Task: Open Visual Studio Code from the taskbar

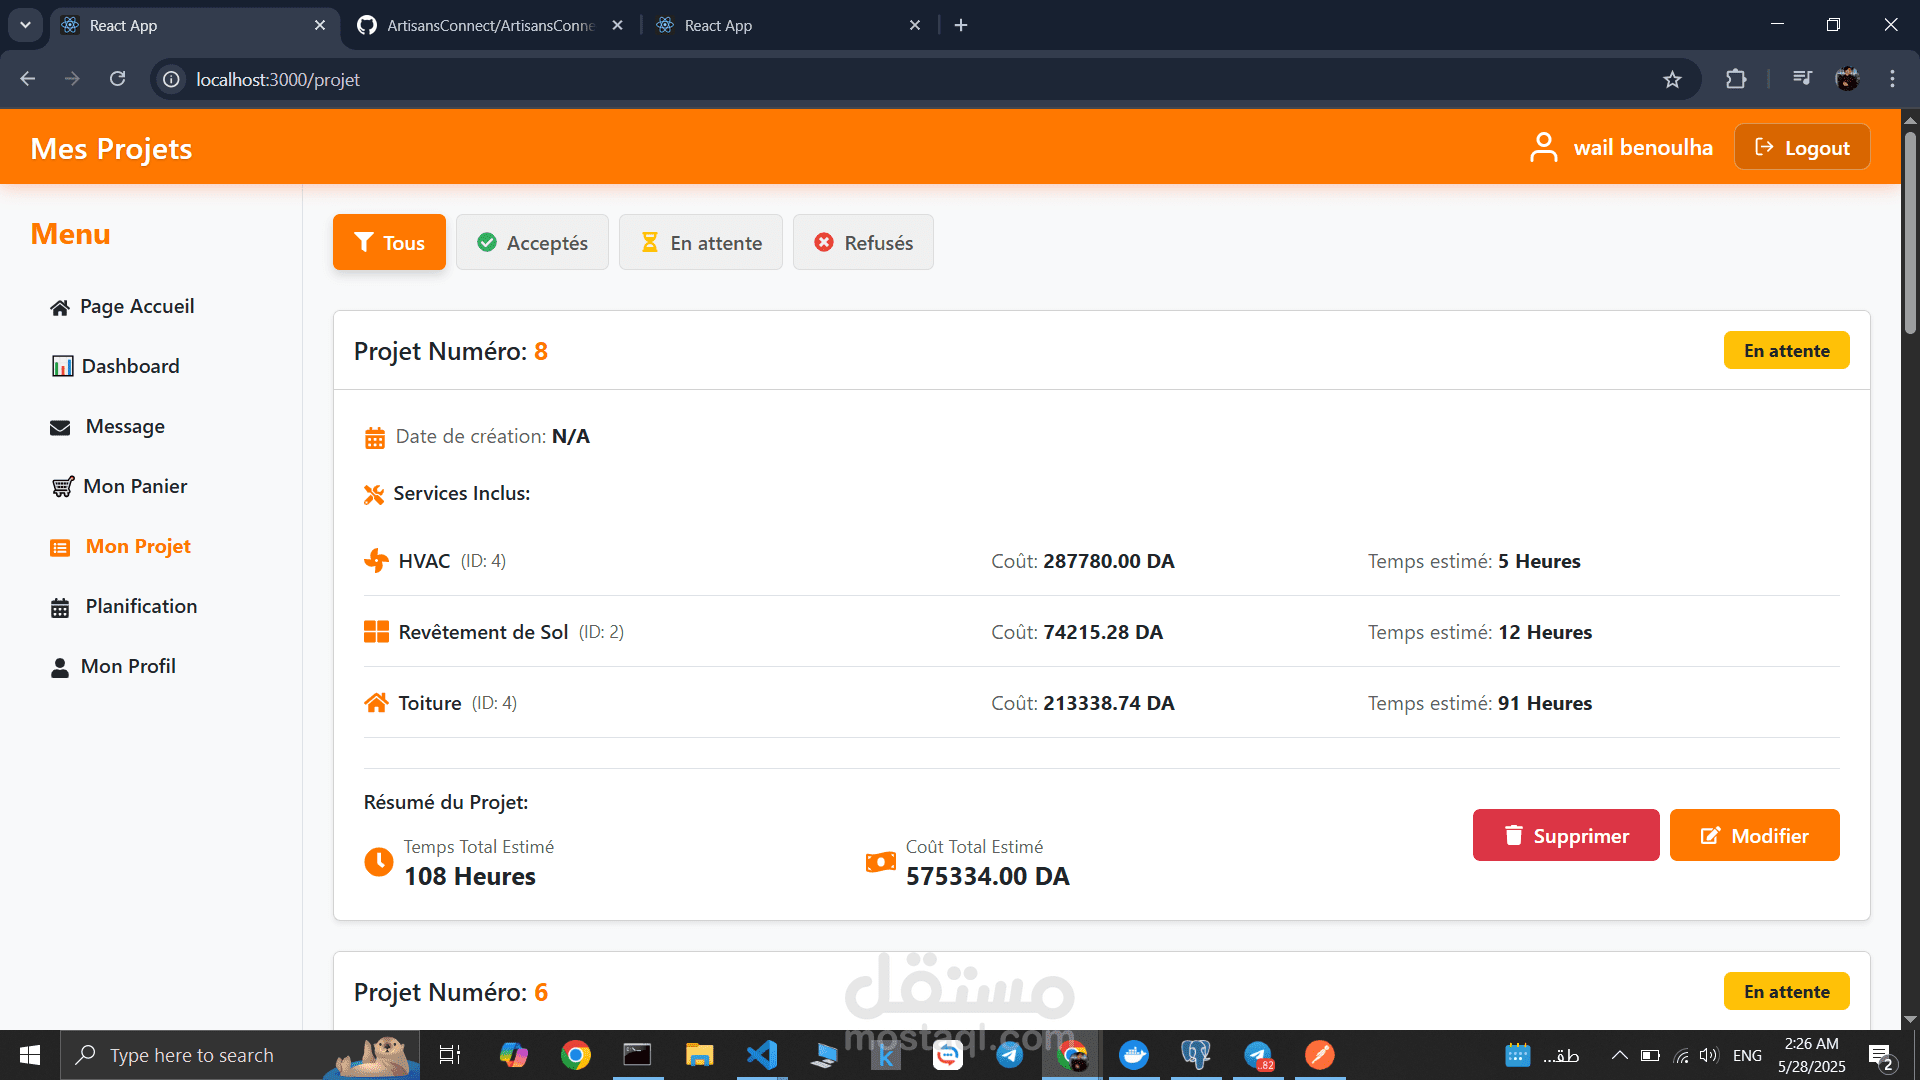Action: tap(761, 1055)
